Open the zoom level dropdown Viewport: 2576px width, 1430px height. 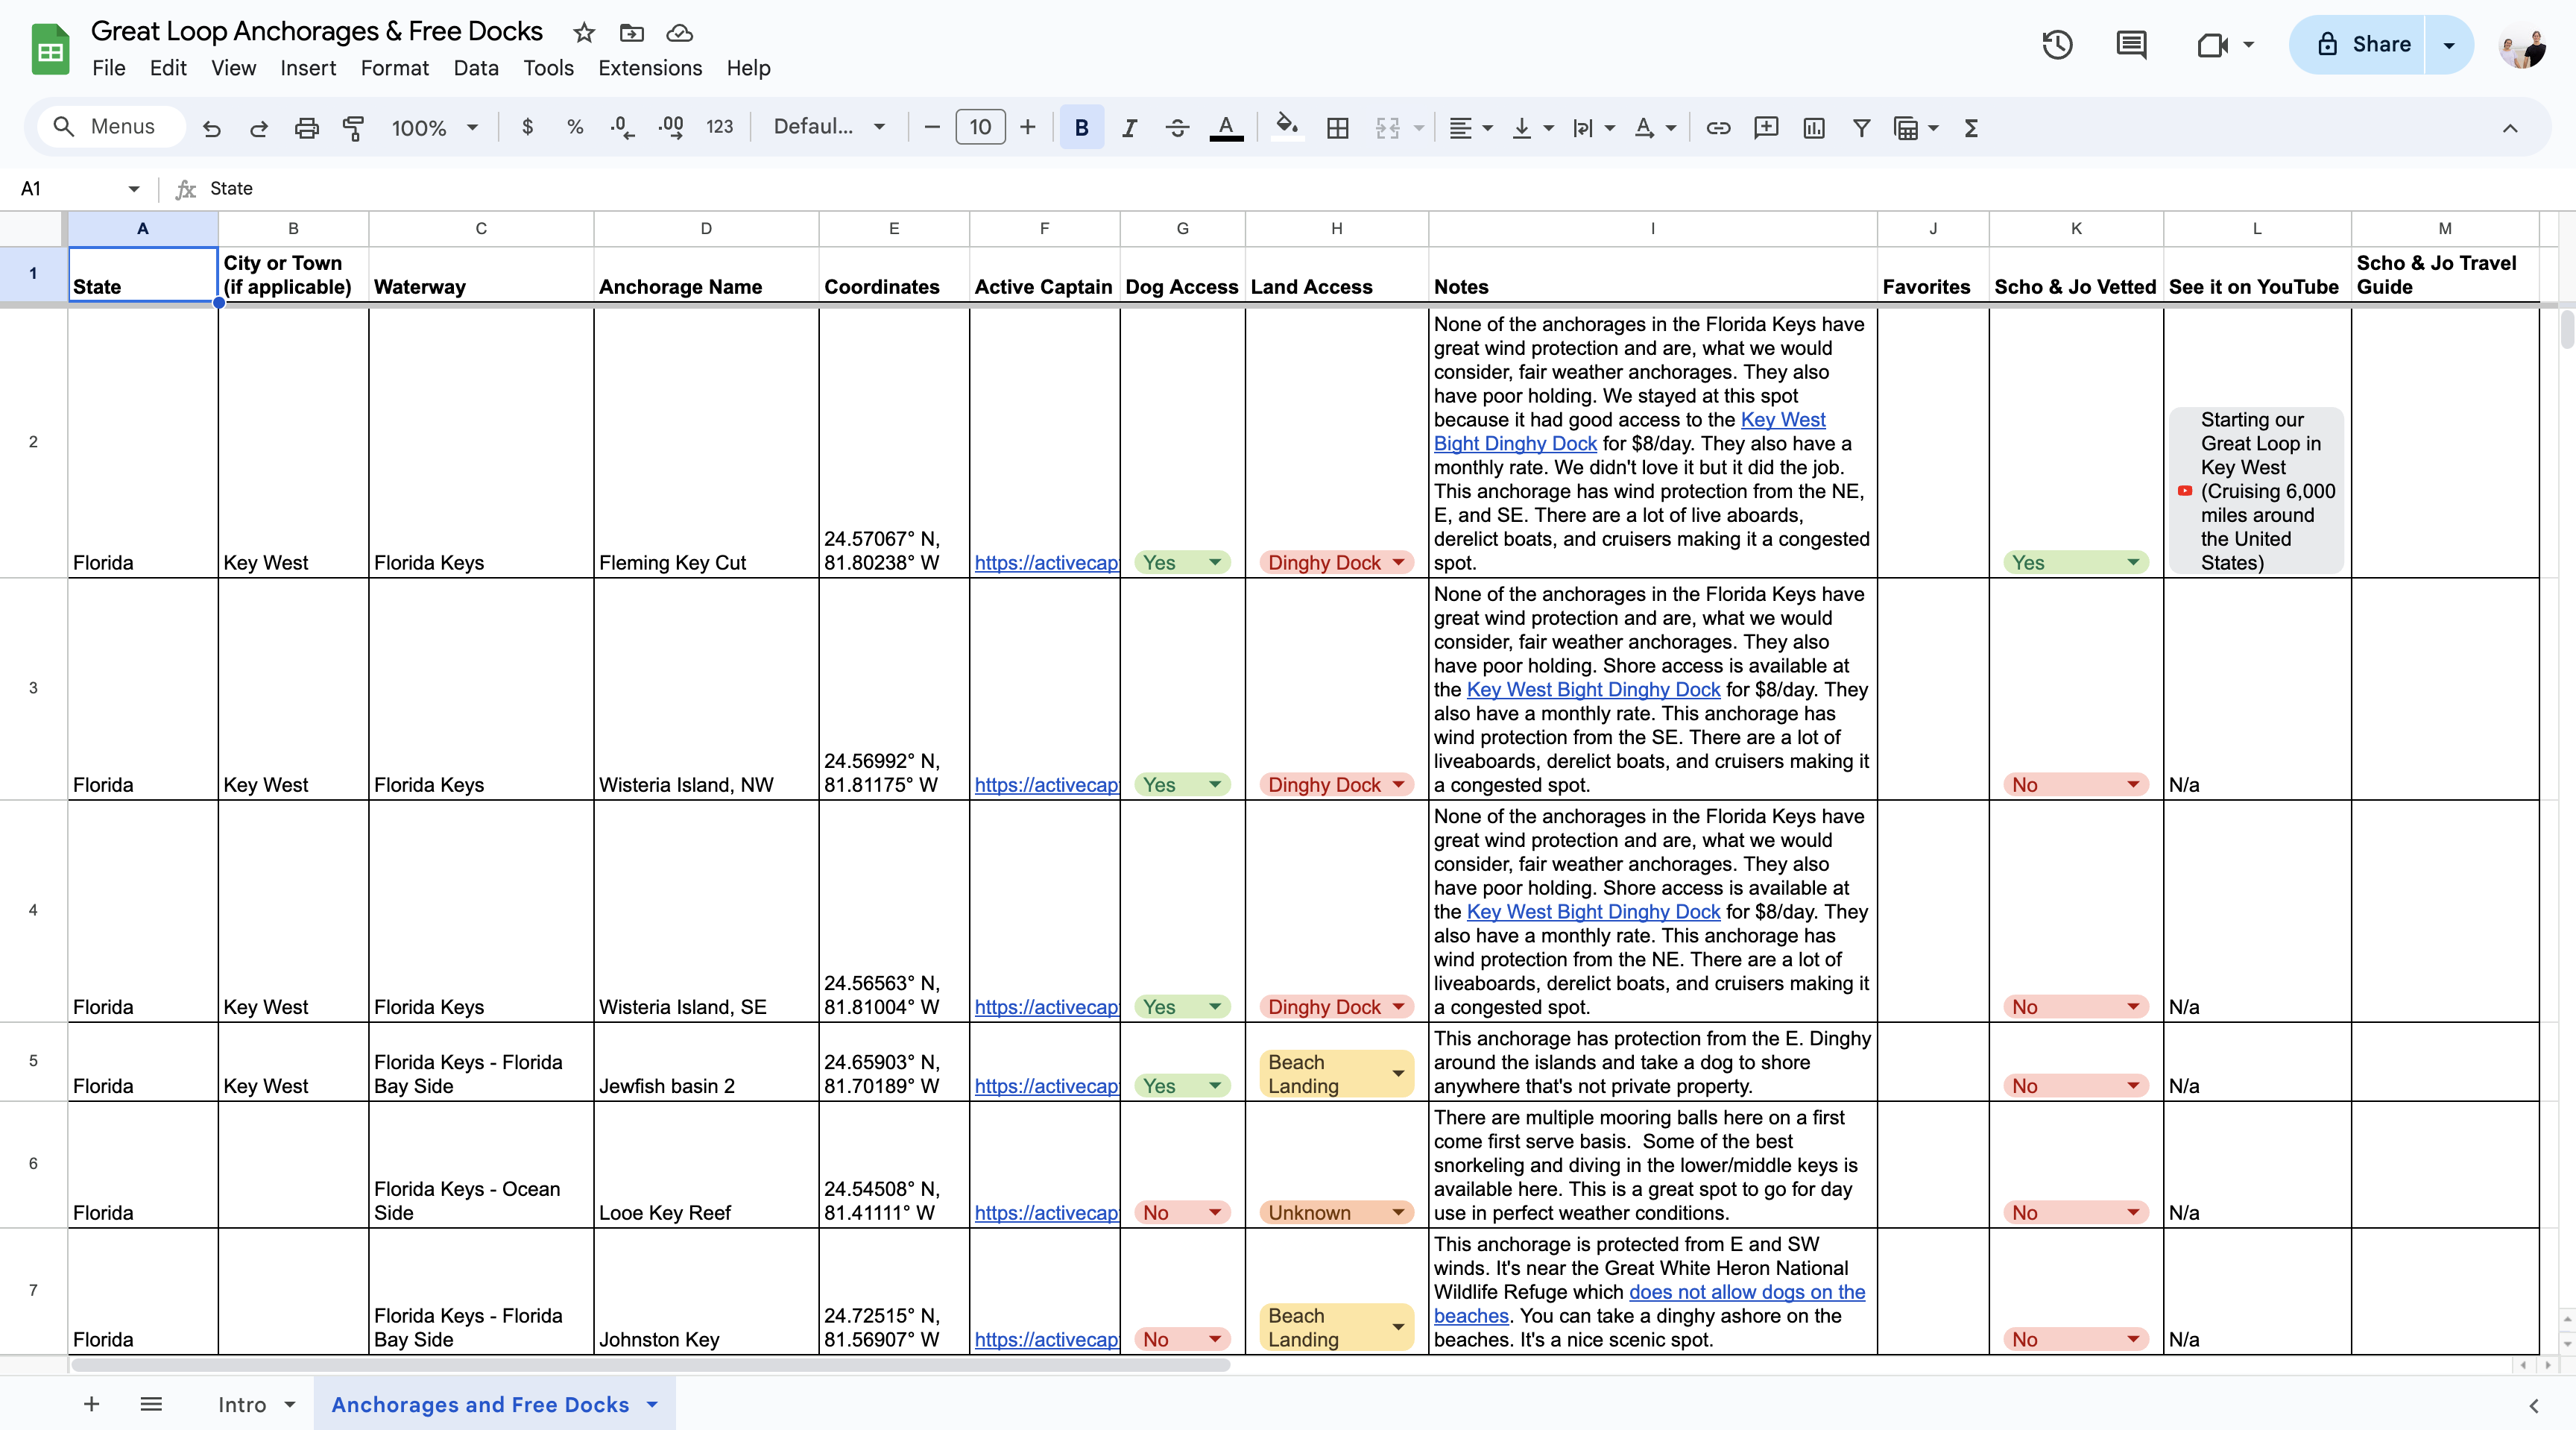pos(435,127)
